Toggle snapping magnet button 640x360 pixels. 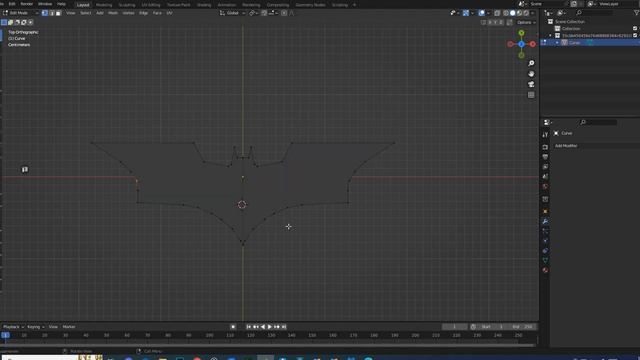pos(264,13)
